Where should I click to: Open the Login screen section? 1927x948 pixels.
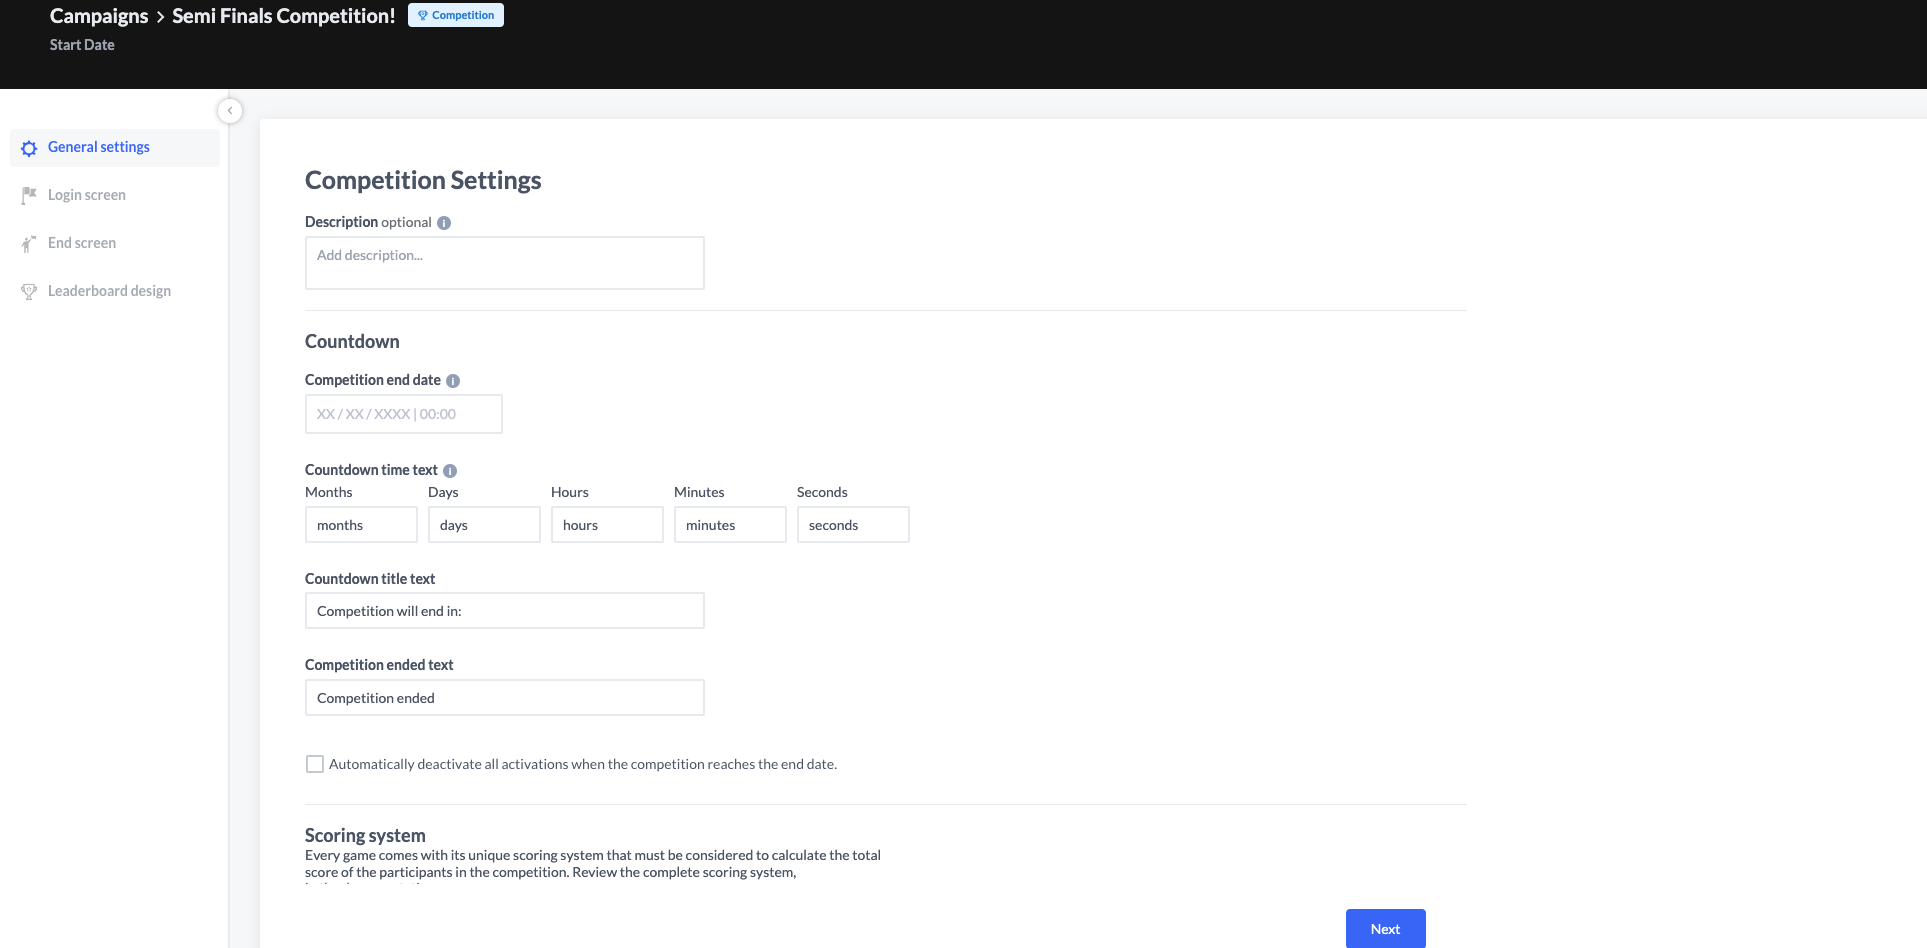click(x=87, y=195)
